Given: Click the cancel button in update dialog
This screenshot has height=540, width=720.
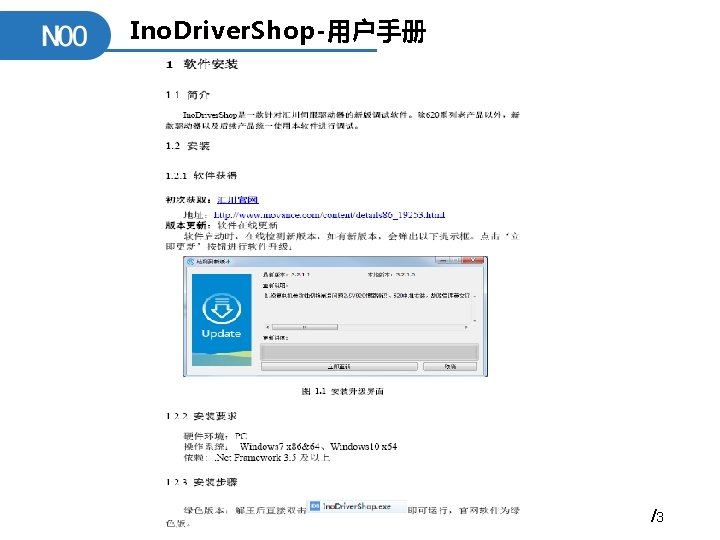Looking at the screenshot, I should [450, 366].
